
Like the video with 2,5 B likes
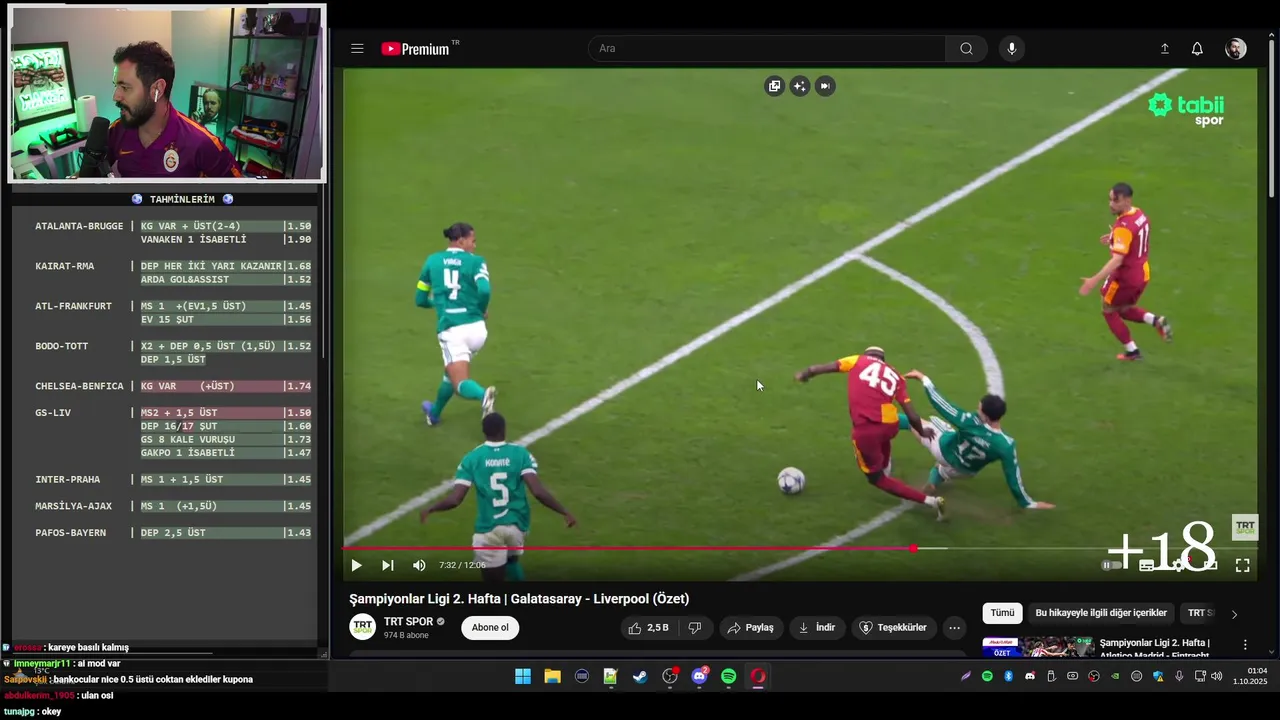click(x=648, y=628)
